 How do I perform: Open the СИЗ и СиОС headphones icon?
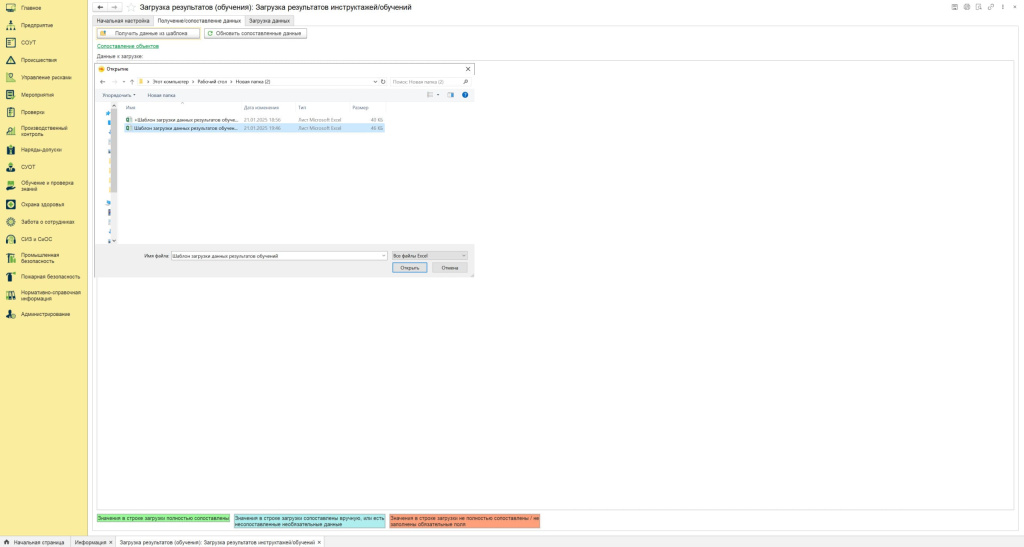(x=10, y=239)
